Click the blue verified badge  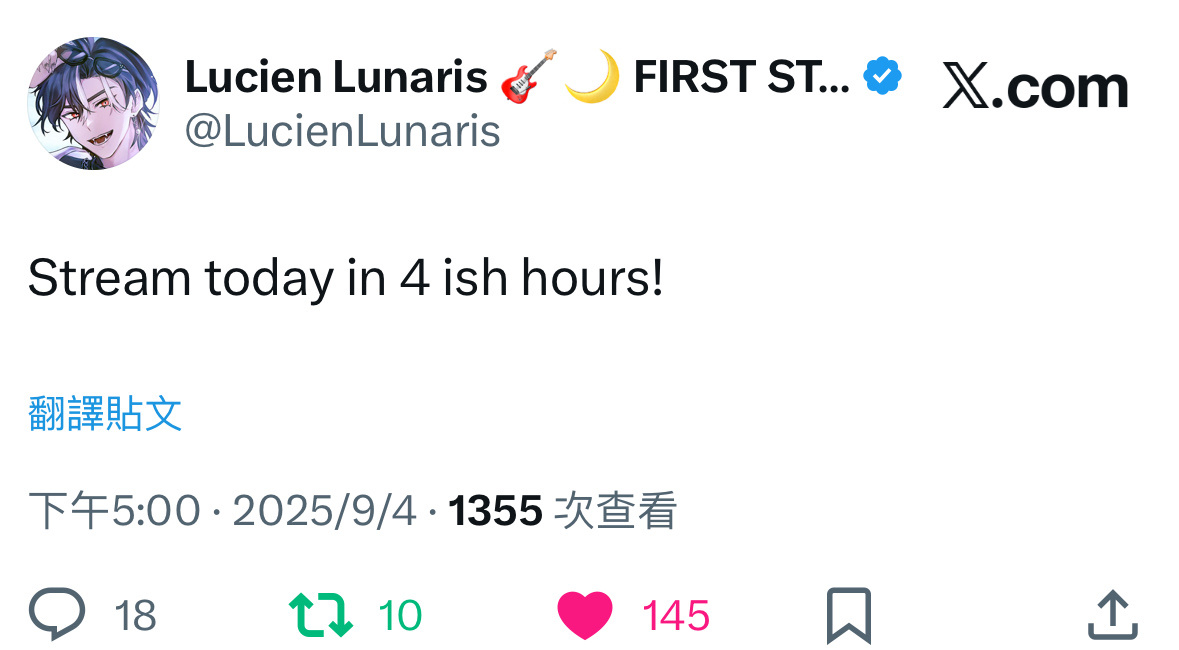click(x=883, y=77)
